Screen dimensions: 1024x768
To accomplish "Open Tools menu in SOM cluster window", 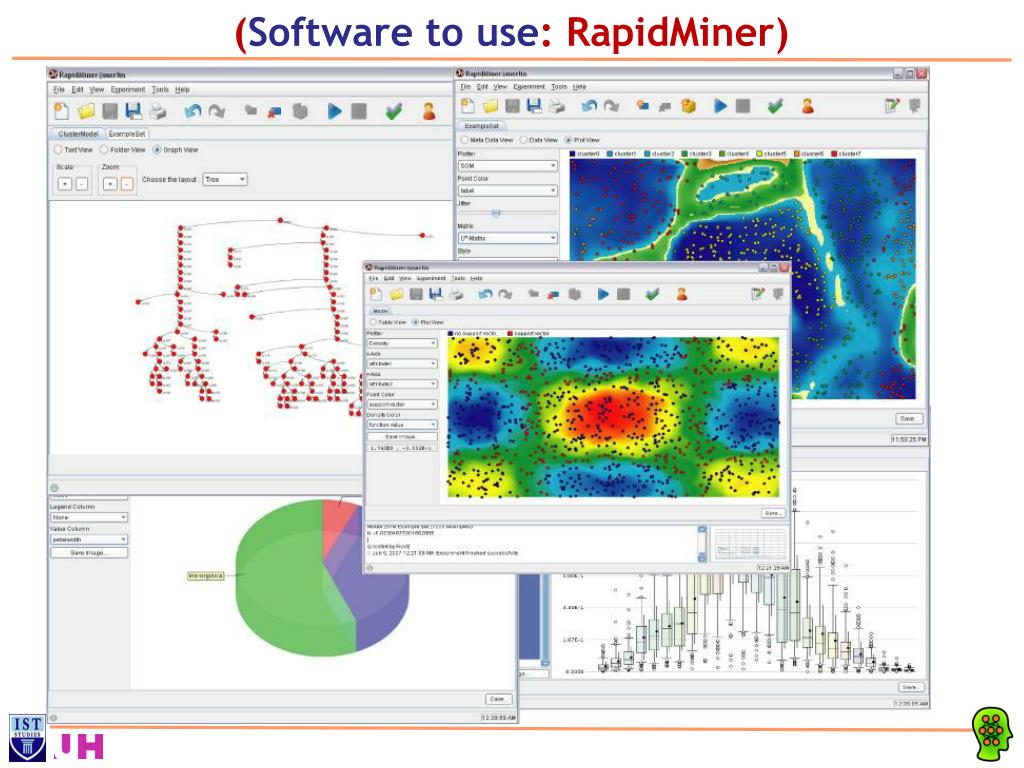I will click(559, 87).
